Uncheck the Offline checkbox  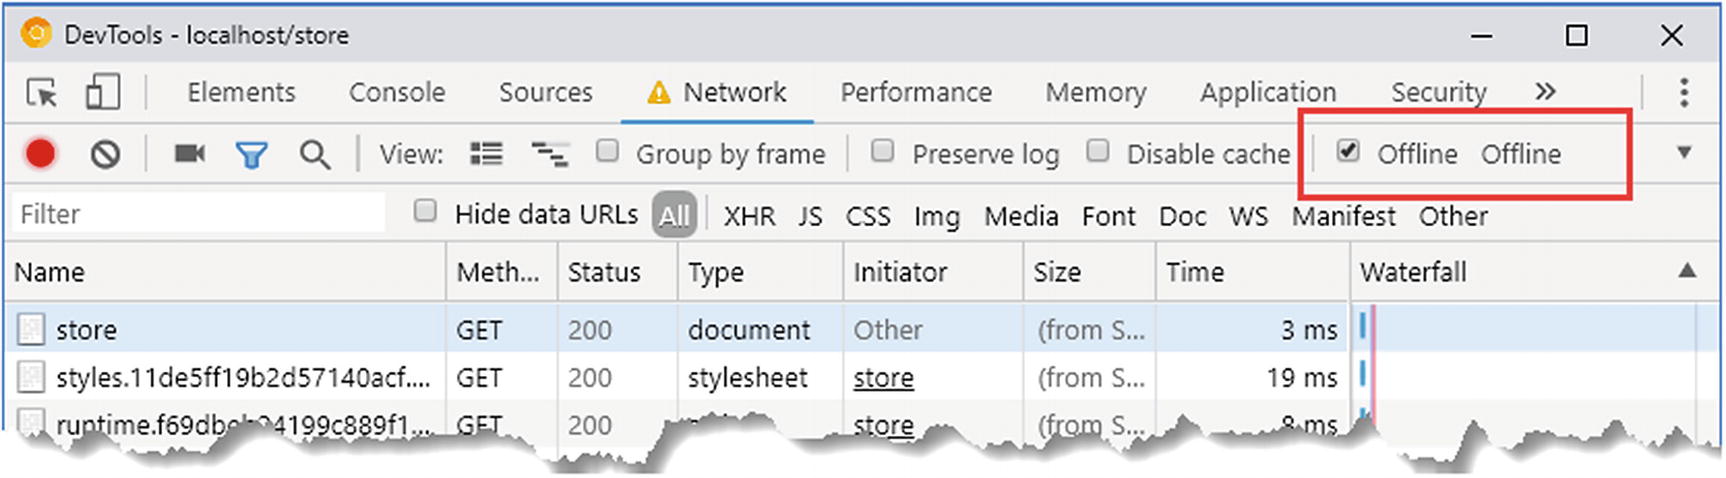[x=1348, y=151]
